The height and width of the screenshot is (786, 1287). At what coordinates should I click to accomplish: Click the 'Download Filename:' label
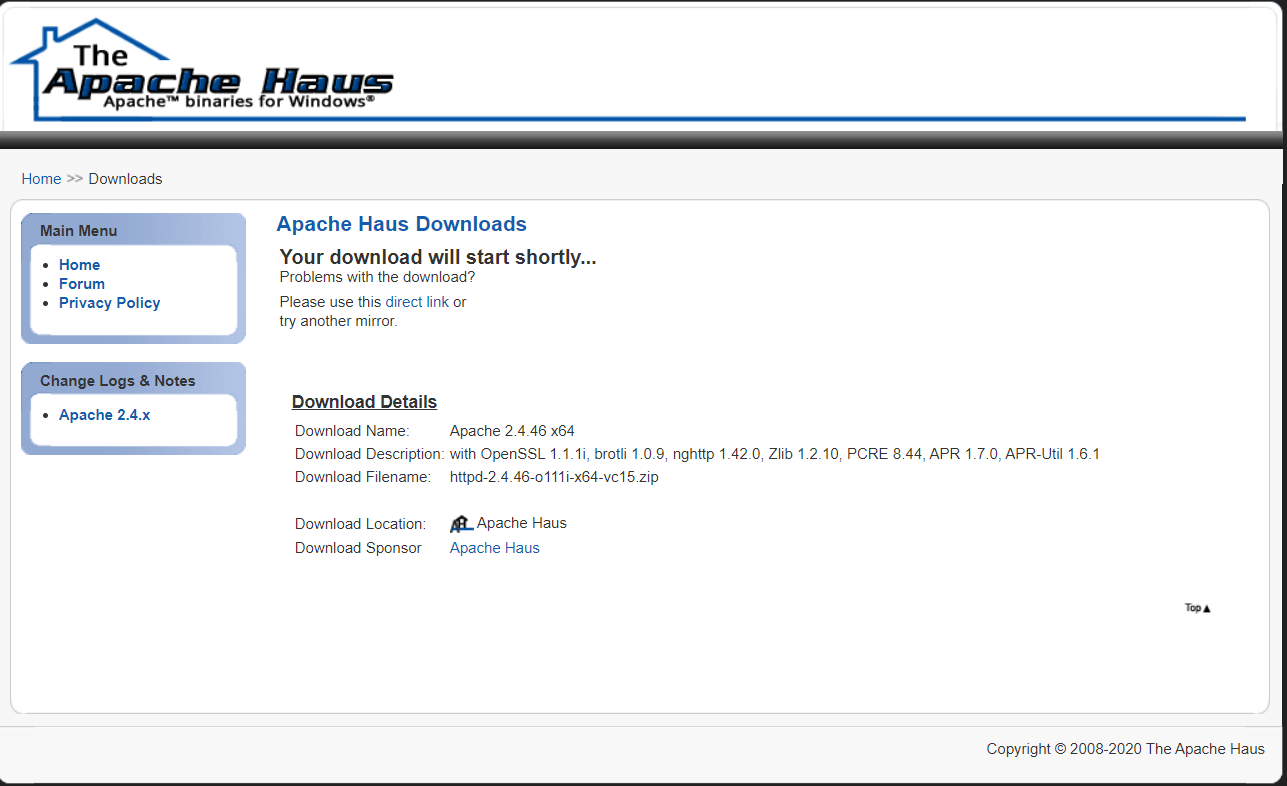[x=362, y=477]
